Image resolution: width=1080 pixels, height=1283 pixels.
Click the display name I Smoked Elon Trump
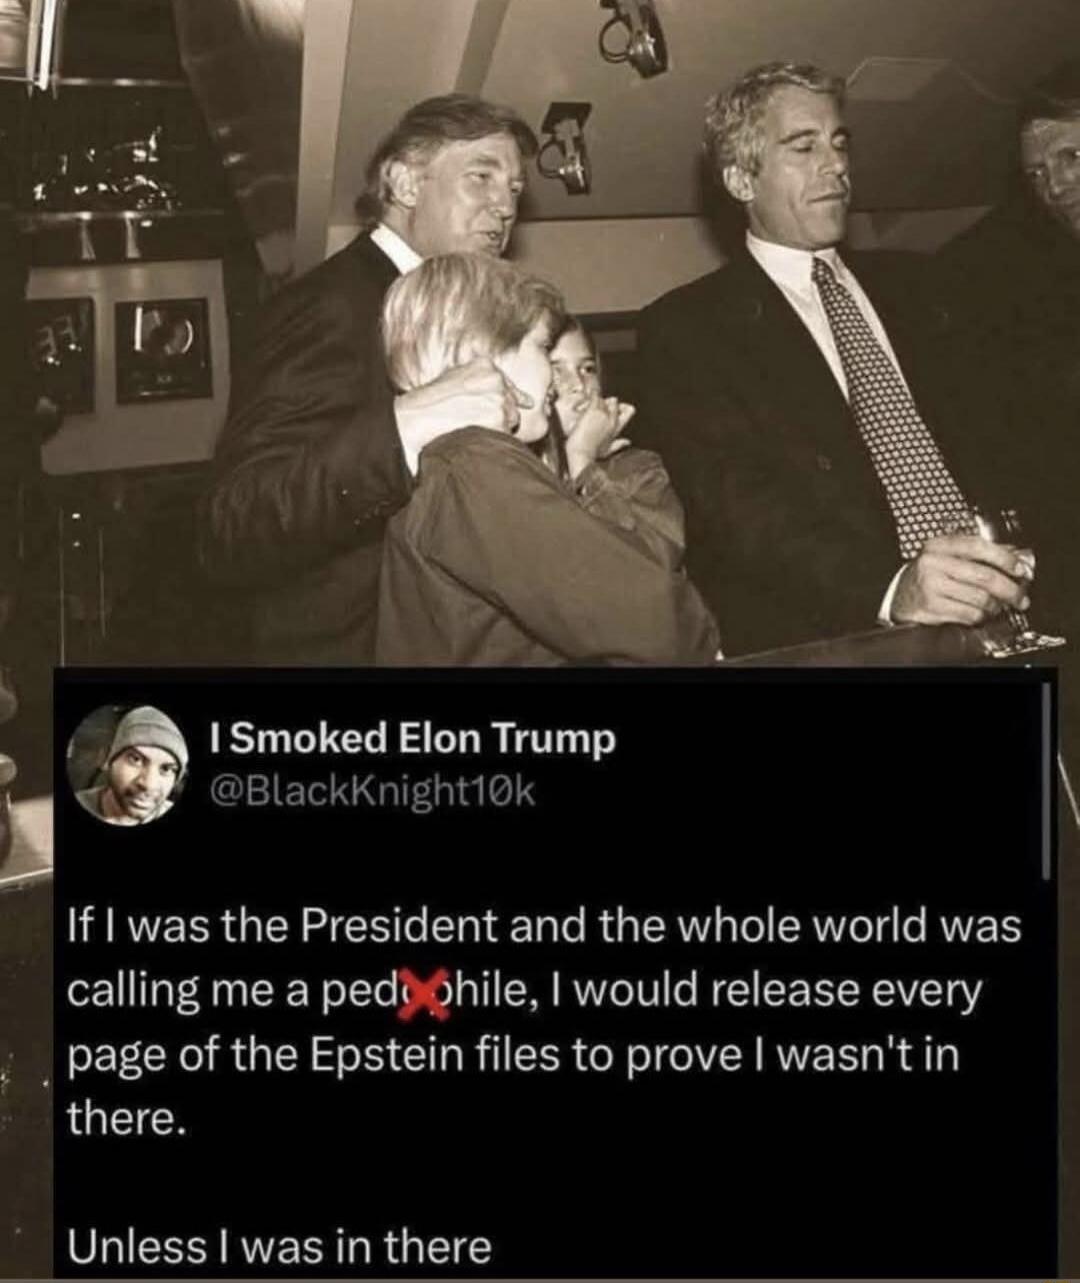click(x=412, y=739)
